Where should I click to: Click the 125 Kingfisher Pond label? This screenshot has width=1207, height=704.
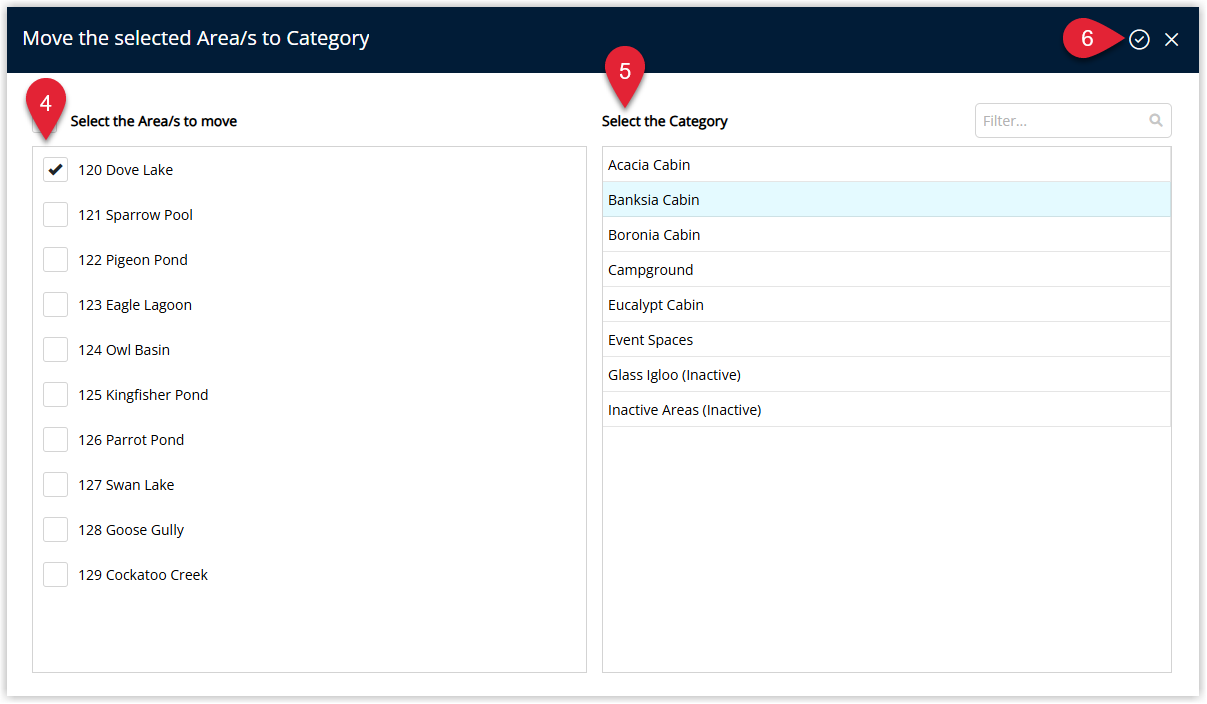(x=143, y=395)
